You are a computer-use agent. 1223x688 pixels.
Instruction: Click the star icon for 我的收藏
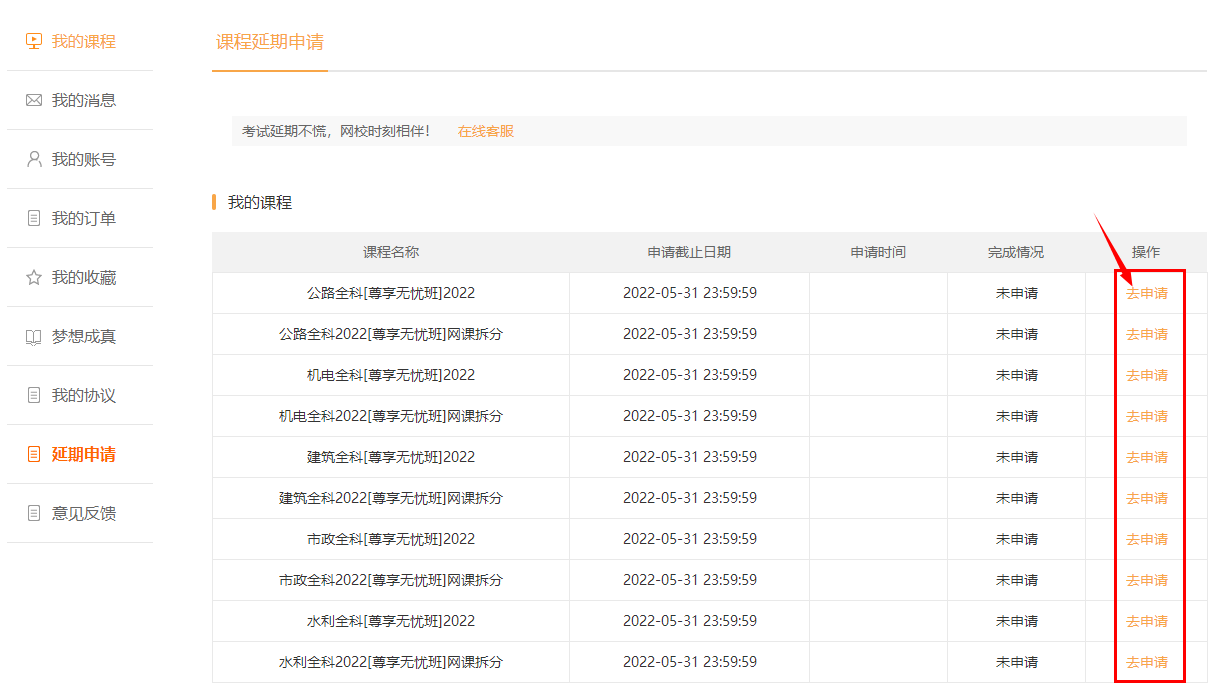pos(34,278)
